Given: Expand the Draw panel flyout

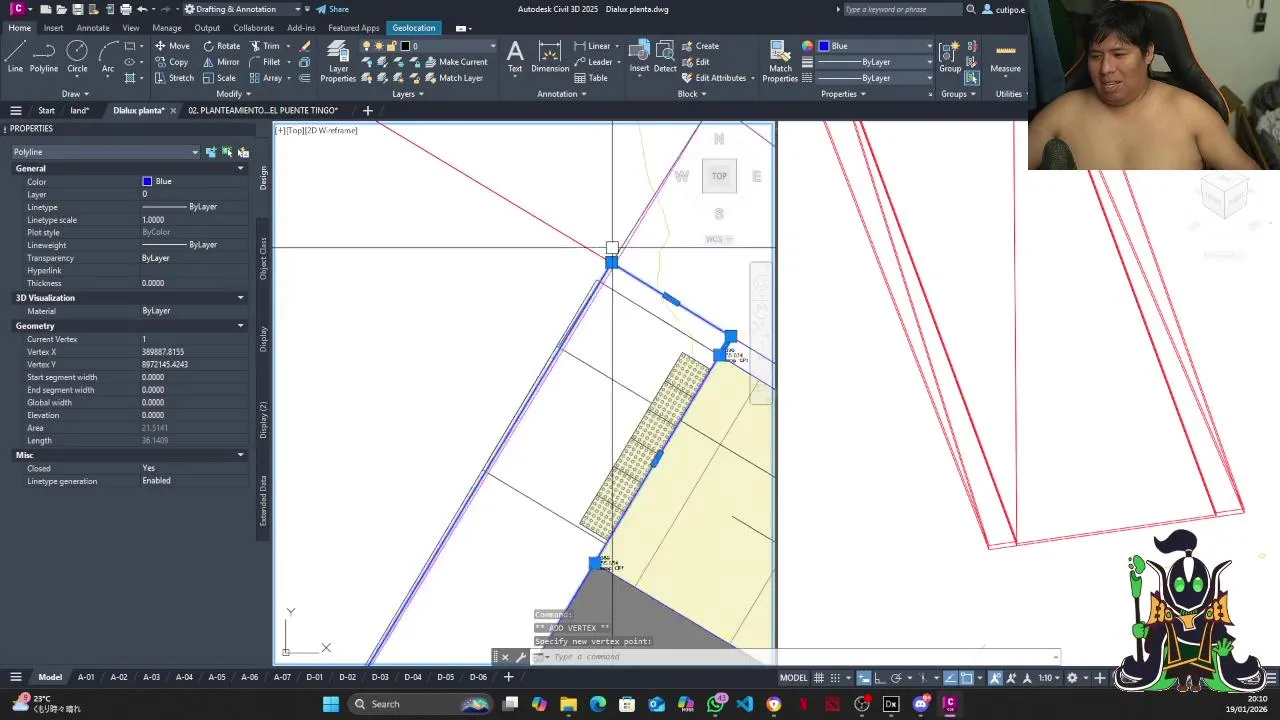Looking at the screenshot, I should click(75, 94).
